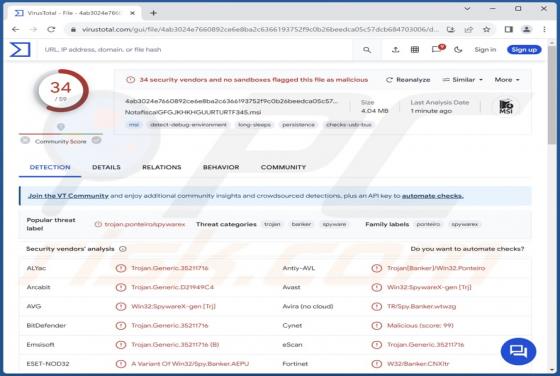Switch to the RELATIONS tab
560x376 pixels.
point(161,167)
